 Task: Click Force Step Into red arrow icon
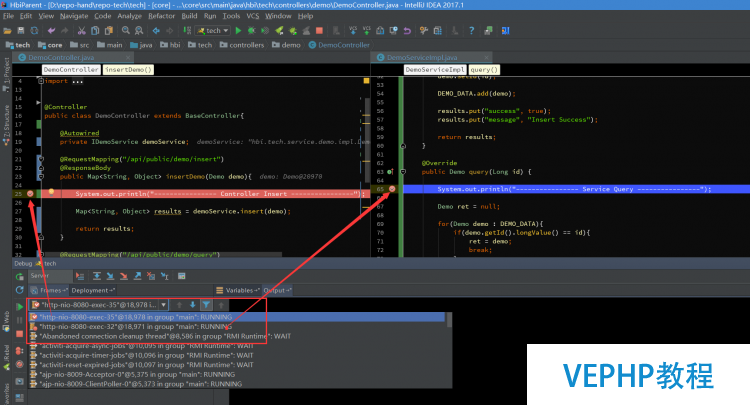click(124, 276)
